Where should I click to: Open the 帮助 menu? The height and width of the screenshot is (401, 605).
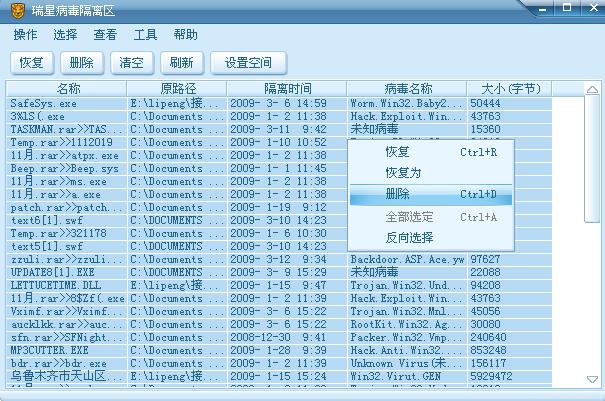186,35
